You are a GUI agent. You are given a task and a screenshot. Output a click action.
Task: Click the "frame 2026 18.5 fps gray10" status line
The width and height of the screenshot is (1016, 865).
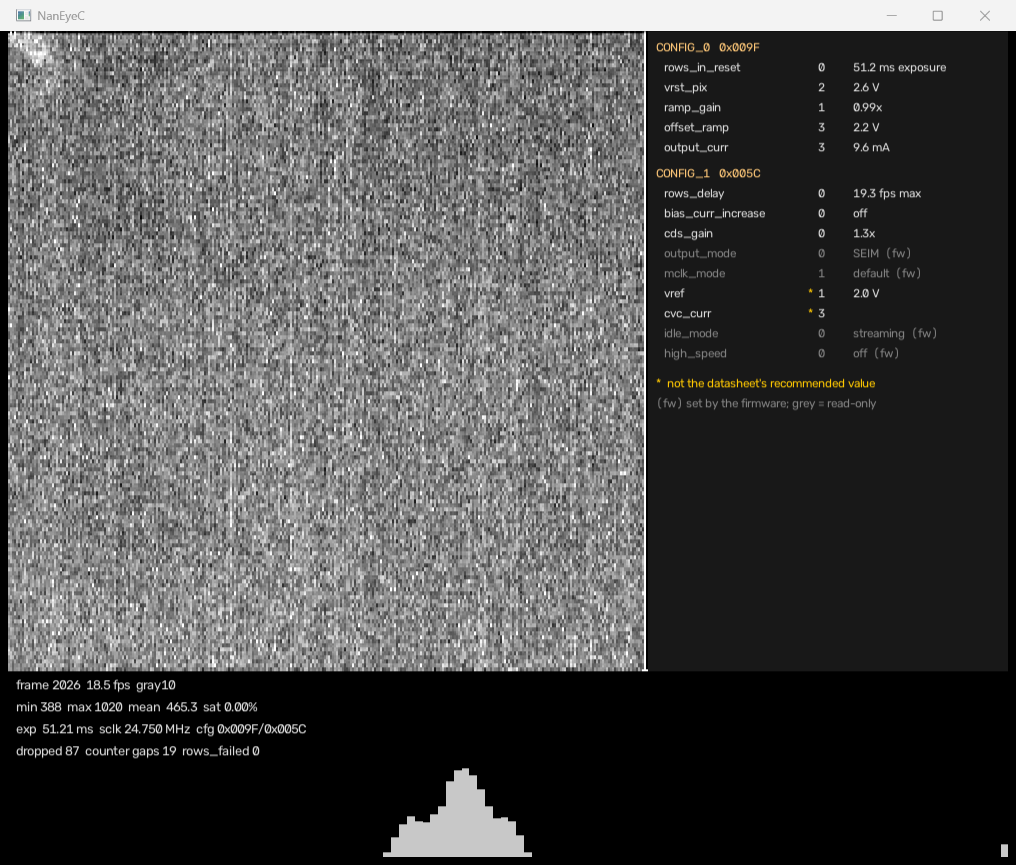click(x=96, y=686)
